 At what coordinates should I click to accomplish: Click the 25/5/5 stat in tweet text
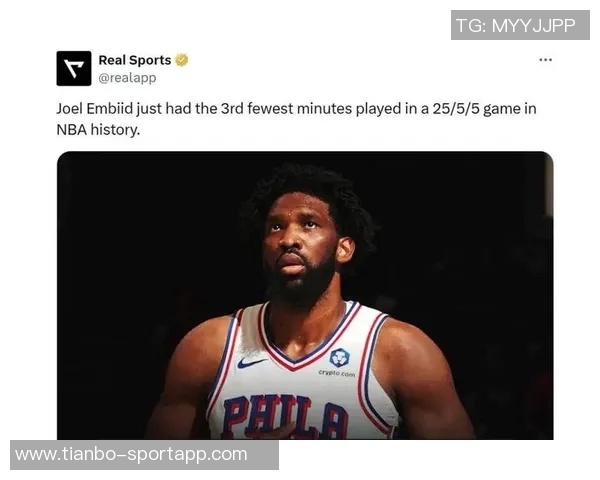[456, 109]
